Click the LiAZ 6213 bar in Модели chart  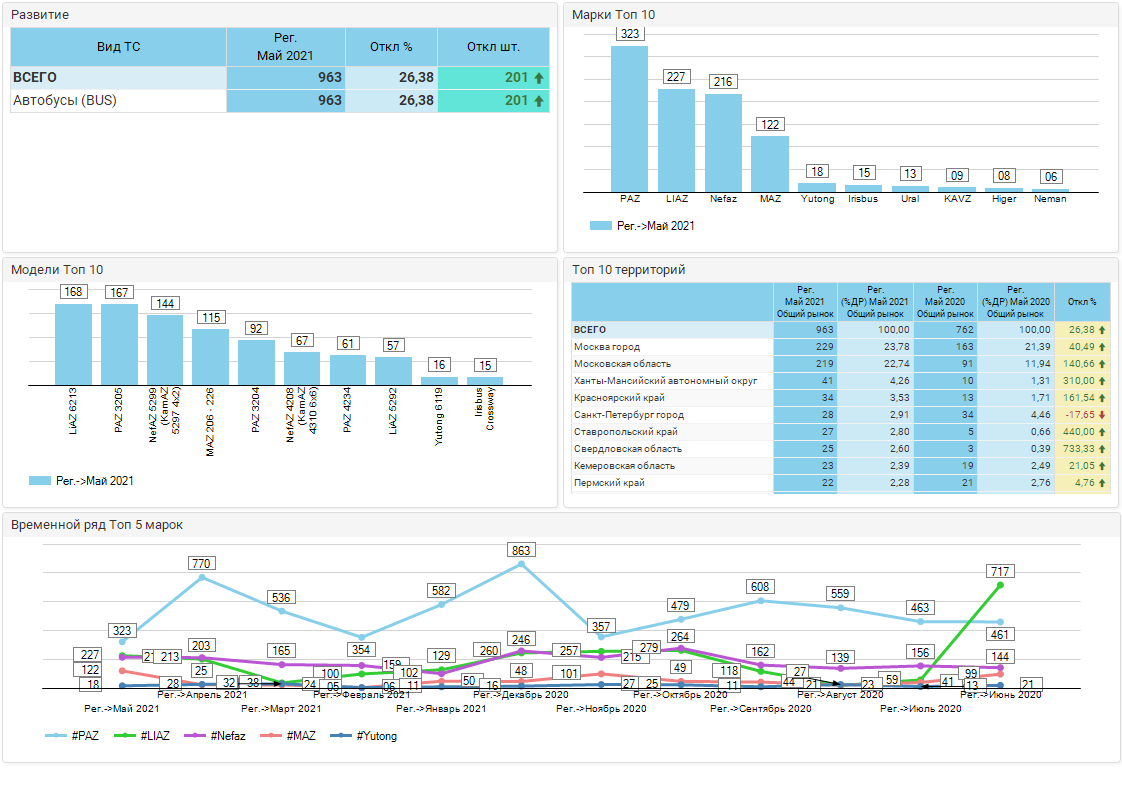pyautogui.click(x=73, y=345)
